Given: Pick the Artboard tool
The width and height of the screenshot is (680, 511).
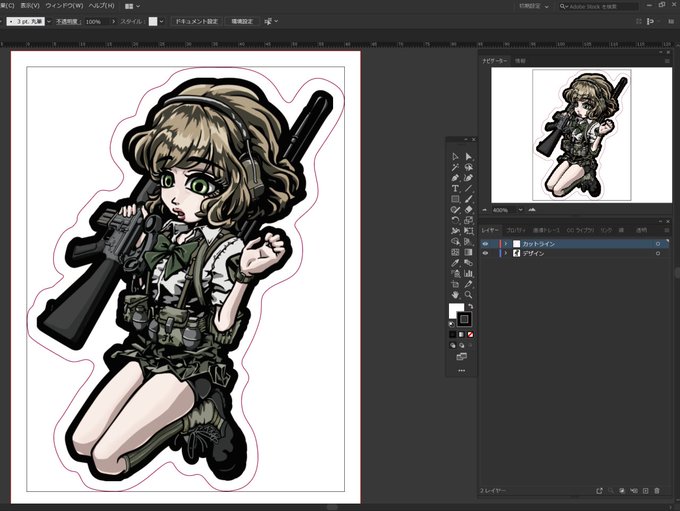Looking at the screenshot, I should pos(455,284).
